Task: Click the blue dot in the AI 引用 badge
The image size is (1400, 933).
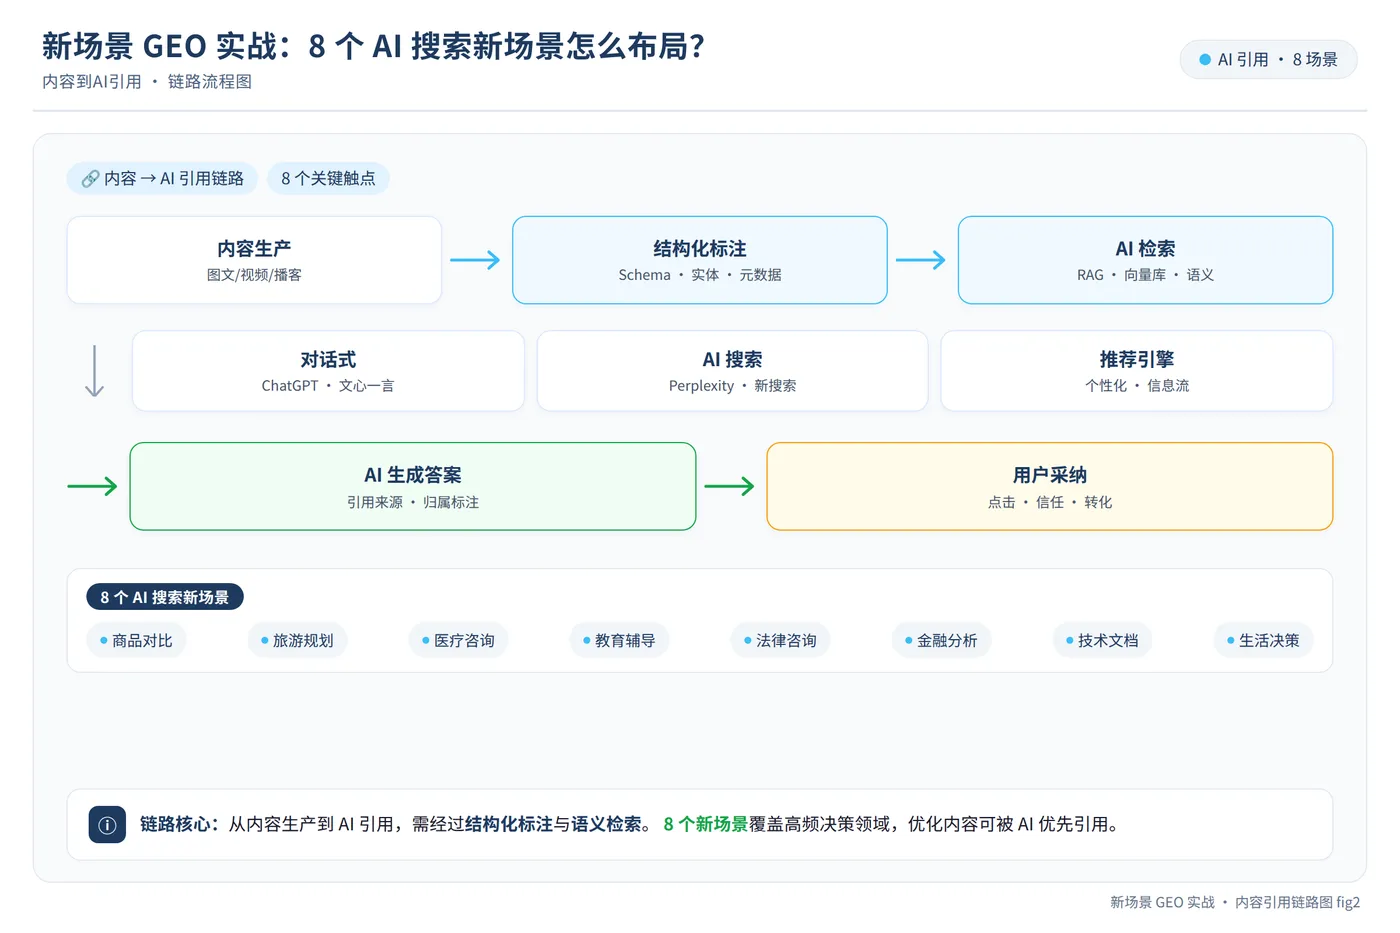Action: 1205,60
